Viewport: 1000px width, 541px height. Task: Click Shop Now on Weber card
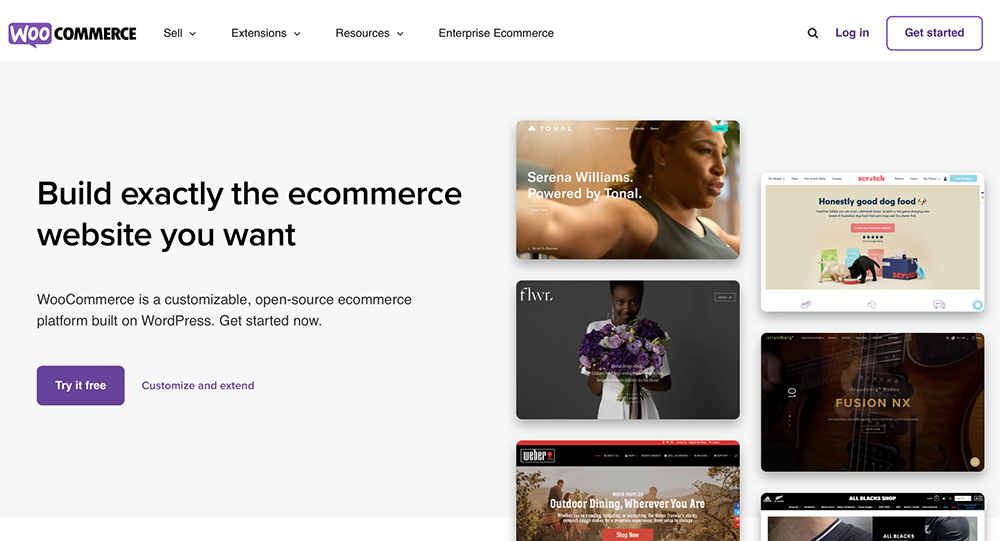(x=627, y=535)
